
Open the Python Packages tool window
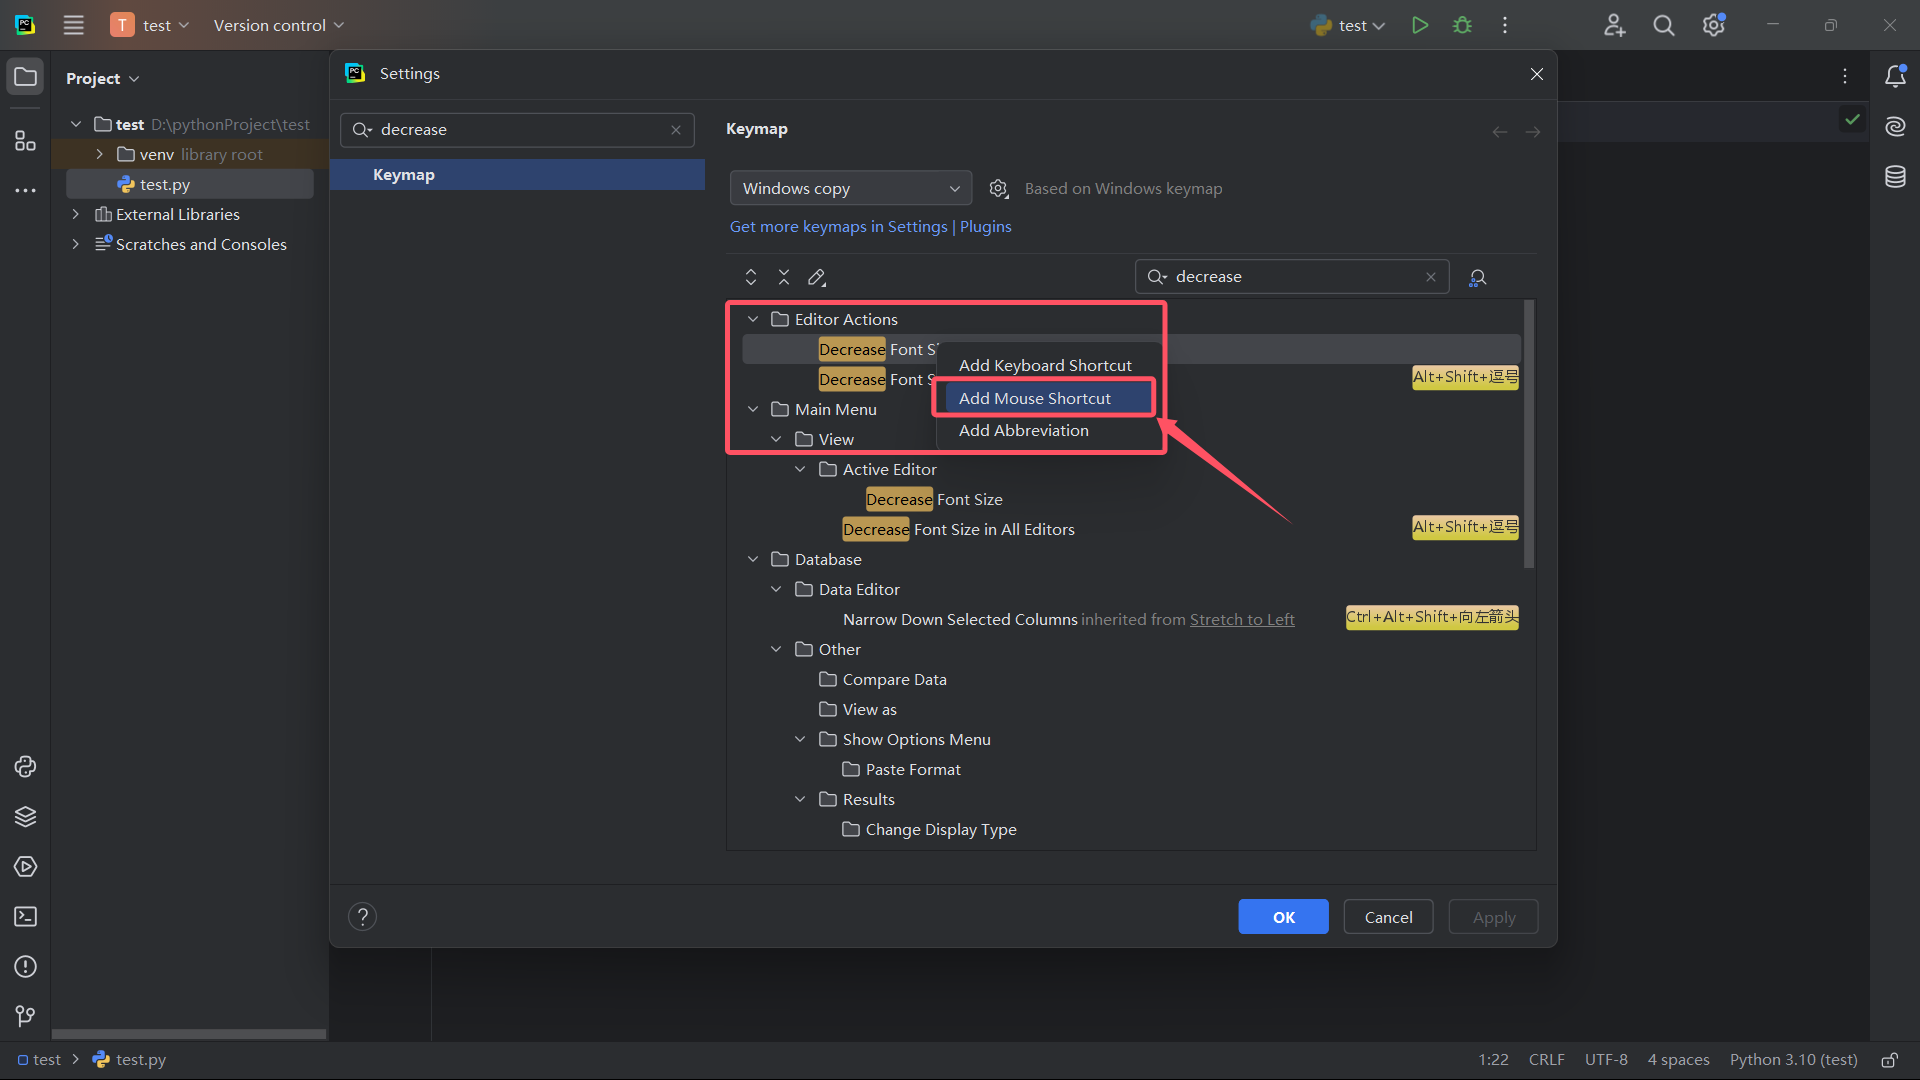pos(25,817)
